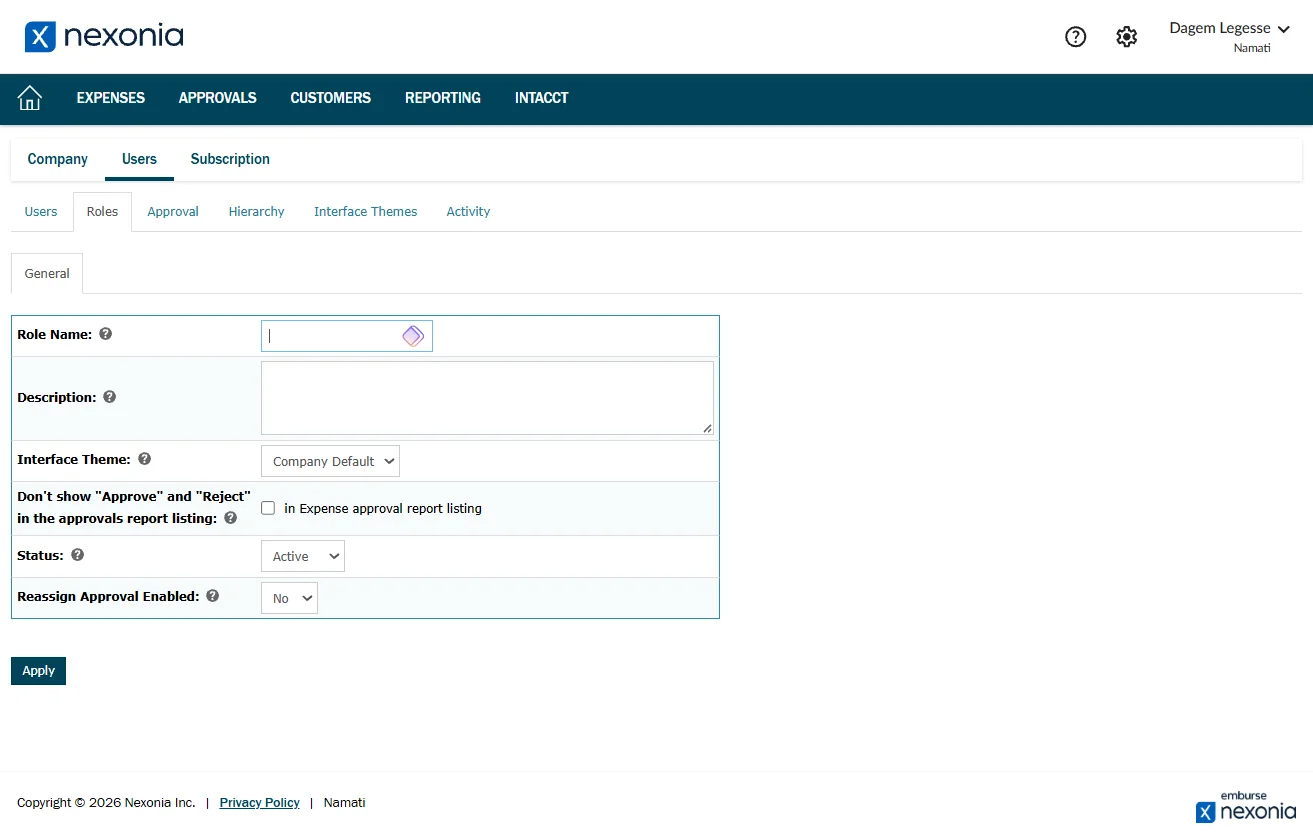Switch to the Subscription tab

pos(230,159)
